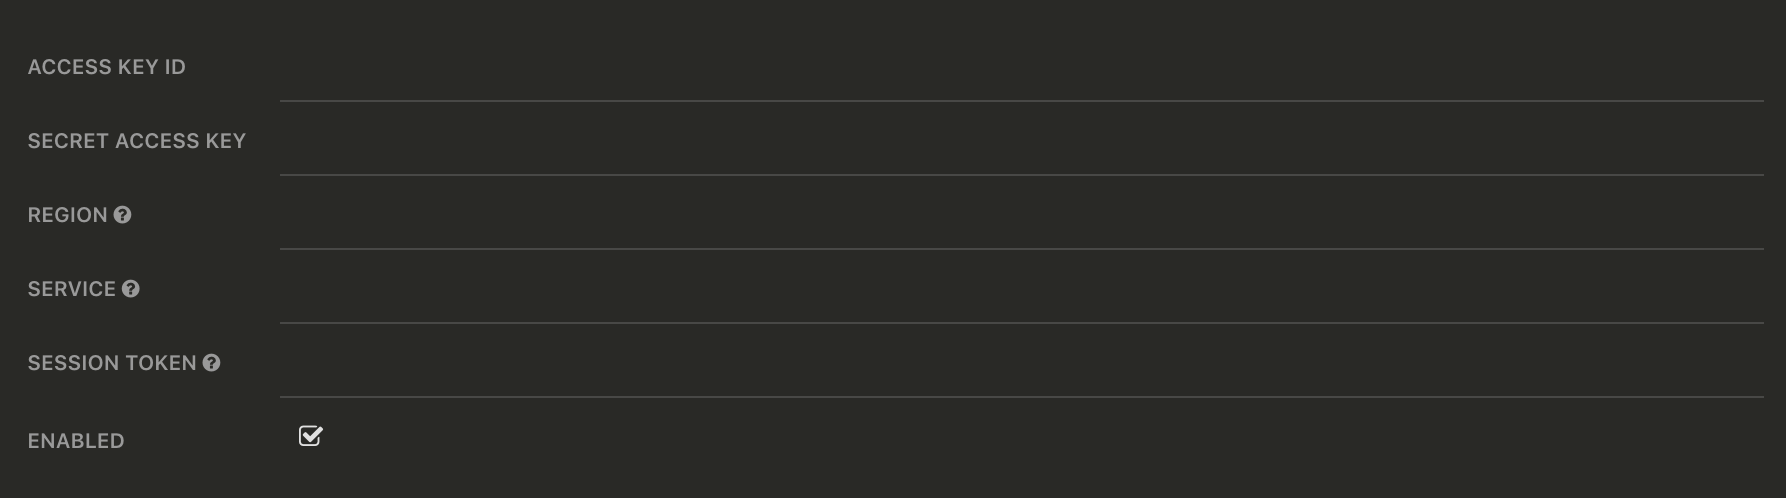Image resolution: width=1786 pixels, height=498 pixels.
Task: Click the REGION label text
Action: (68, 215)
